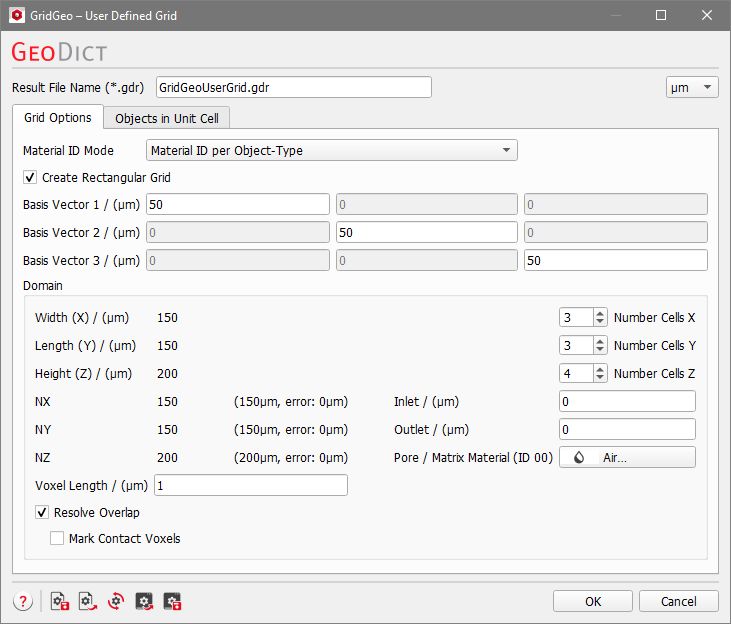Click the save settings to file icon
731x624 pixels.
click(60, 602)
